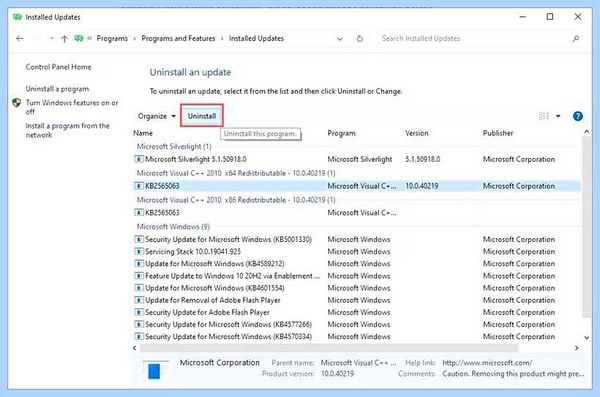This screenshot has height=397, width=600.
Task: Click icon of Update KB4589212
Action: 139,264
